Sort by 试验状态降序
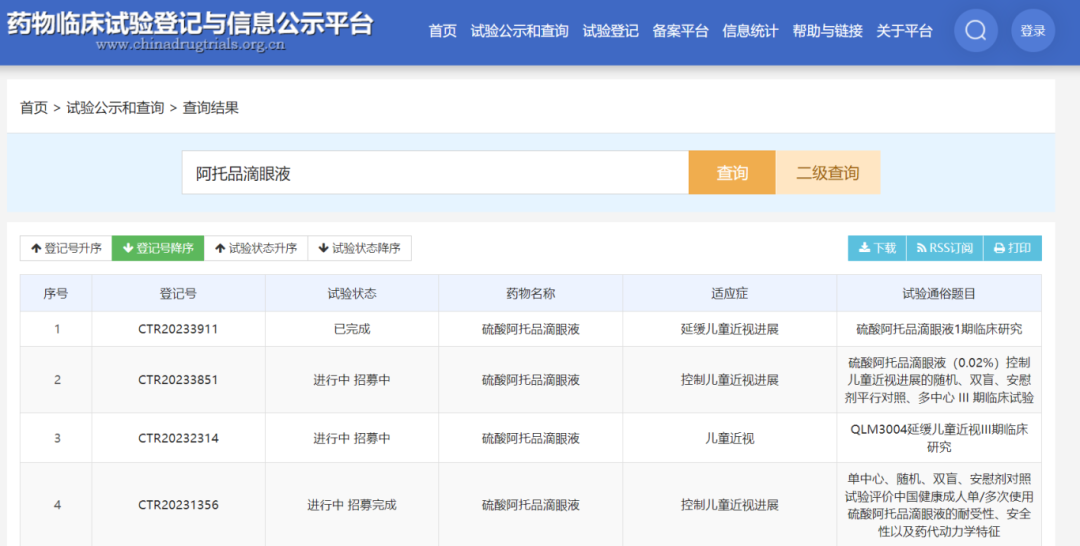 tap(360, 248)
